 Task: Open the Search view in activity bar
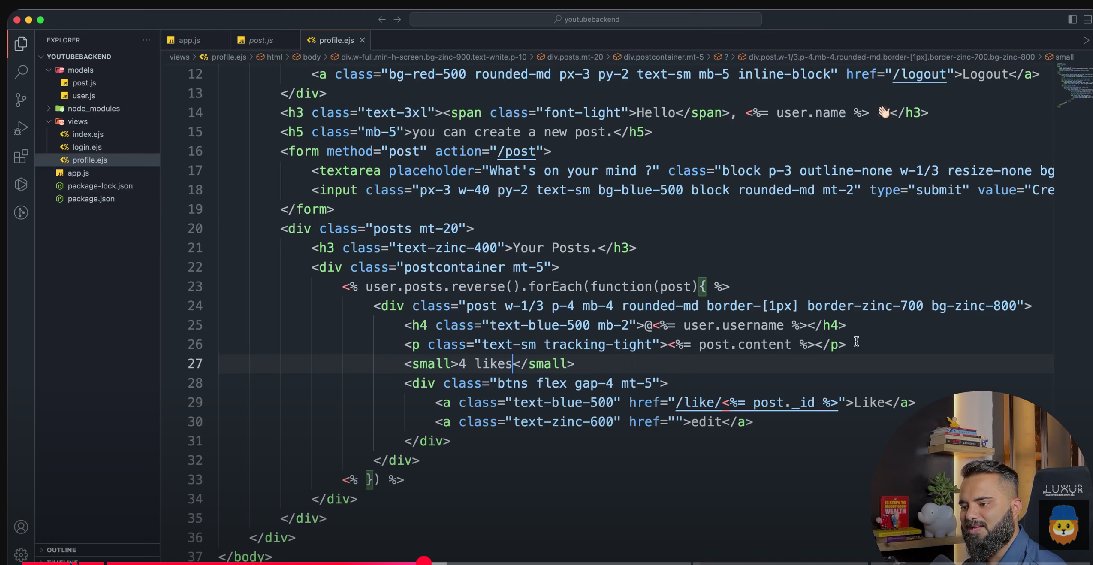(21, 71)
